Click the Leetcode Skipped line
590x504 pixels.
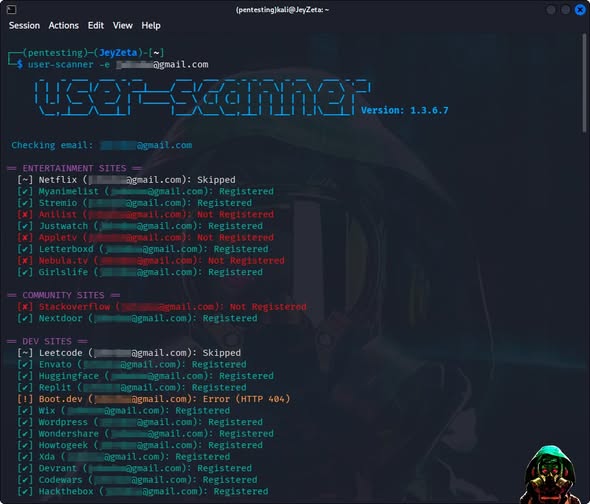point(129,353)
